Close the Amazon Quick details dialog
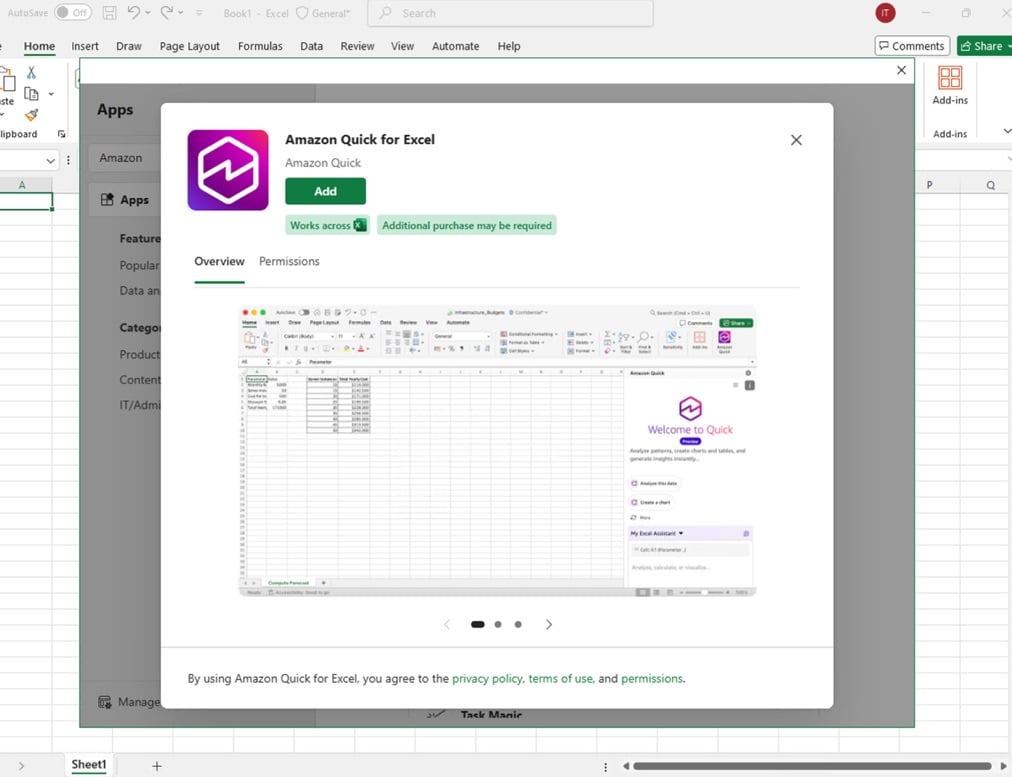This screenshot has height=777, width=1012. [796, 140]
